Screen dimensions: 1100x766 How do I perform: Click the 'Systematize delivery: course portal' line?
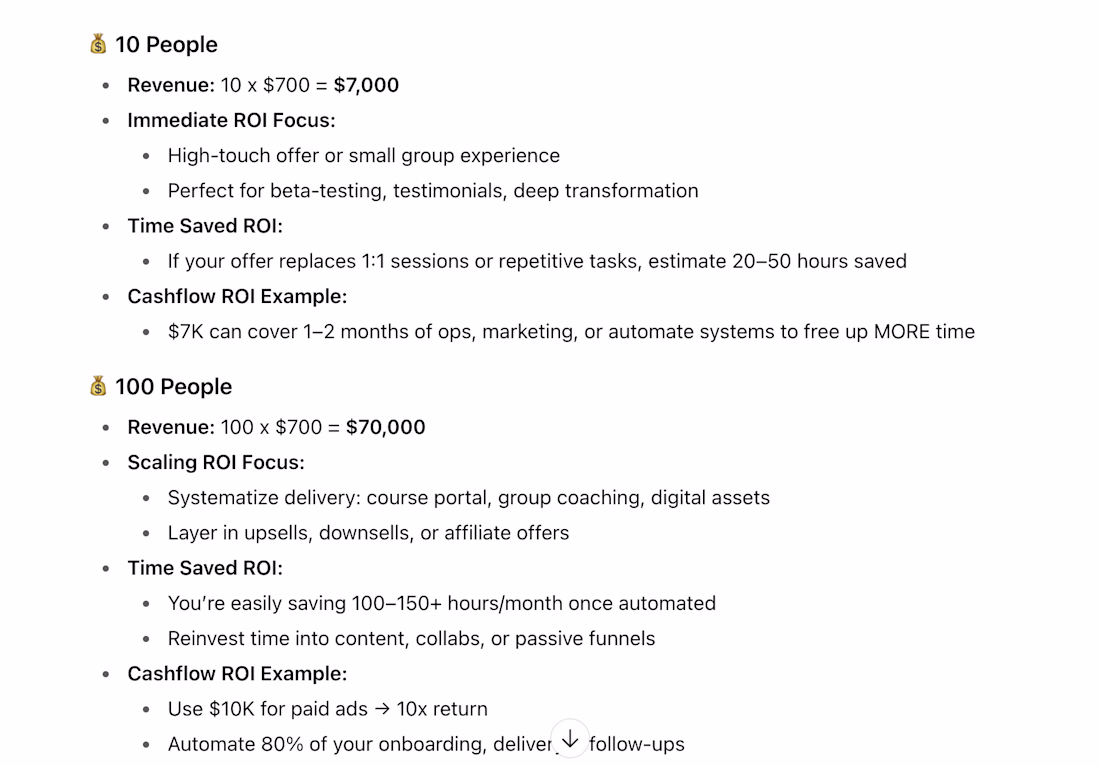tap(469, 497)
